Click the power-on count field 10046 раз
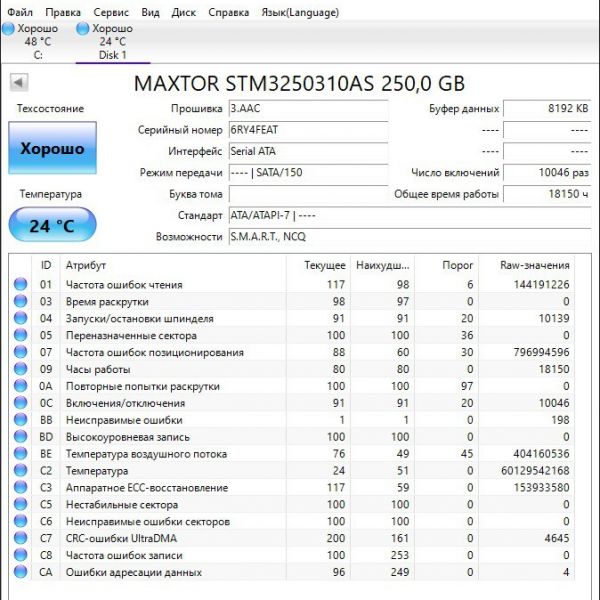Screen dimensions: 600x600 pos(547,173)
